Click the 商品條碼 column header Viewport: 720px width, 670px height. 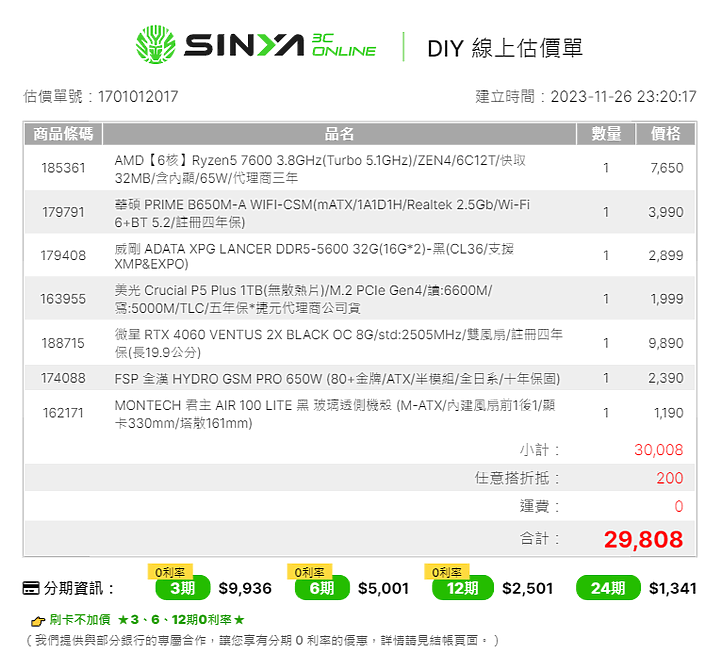tap(63, 134)
